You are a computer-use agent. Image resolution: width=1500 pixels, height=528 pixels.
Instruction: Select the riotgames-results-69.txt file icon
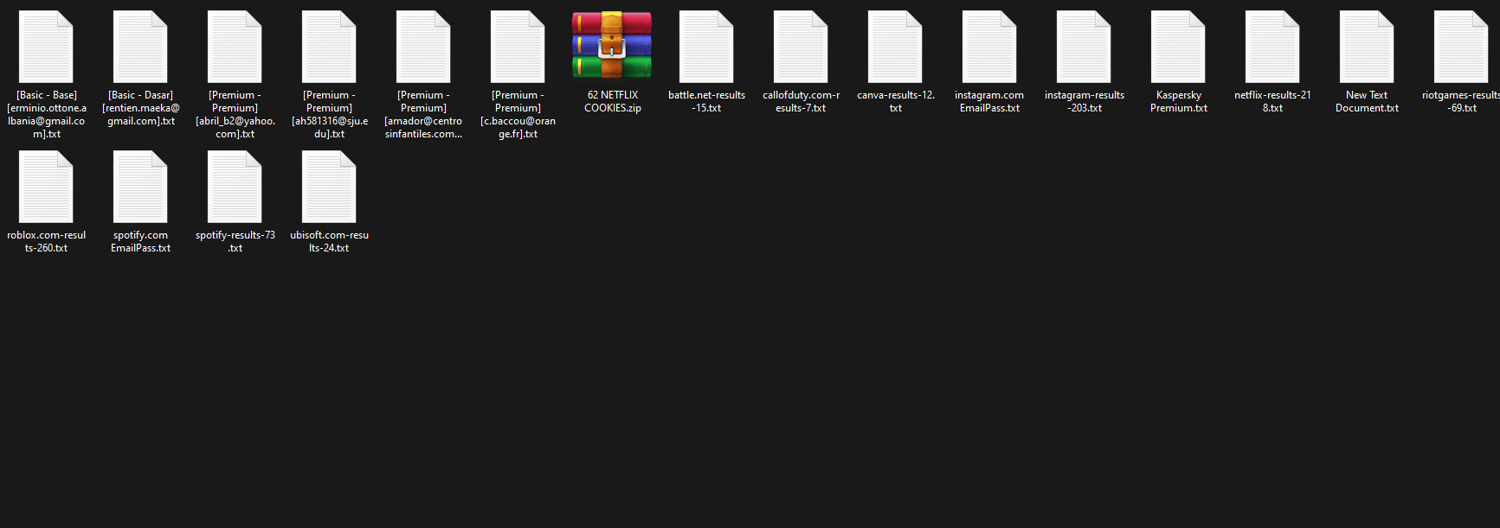click(1461, 47)
